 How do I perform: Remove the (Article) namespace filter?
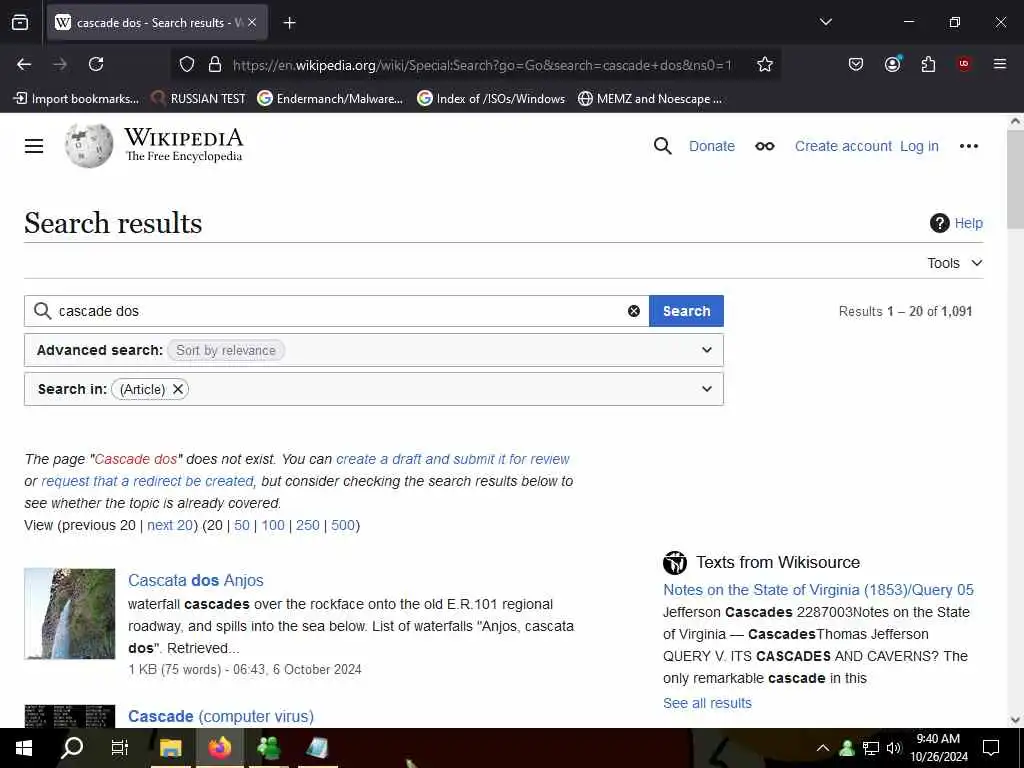(x=178, y=389)
